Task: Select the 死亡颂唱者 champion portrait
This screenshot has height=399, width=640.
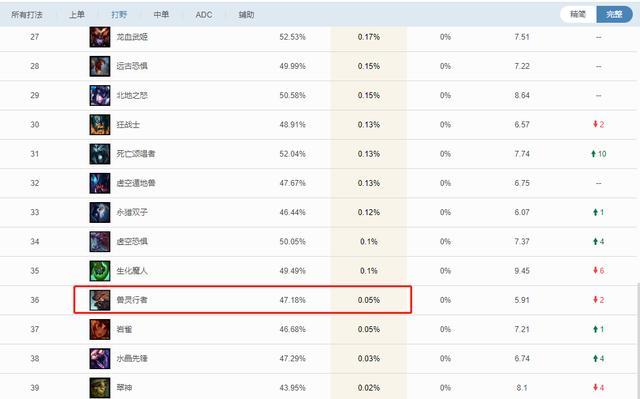Action: click(100, 154)
